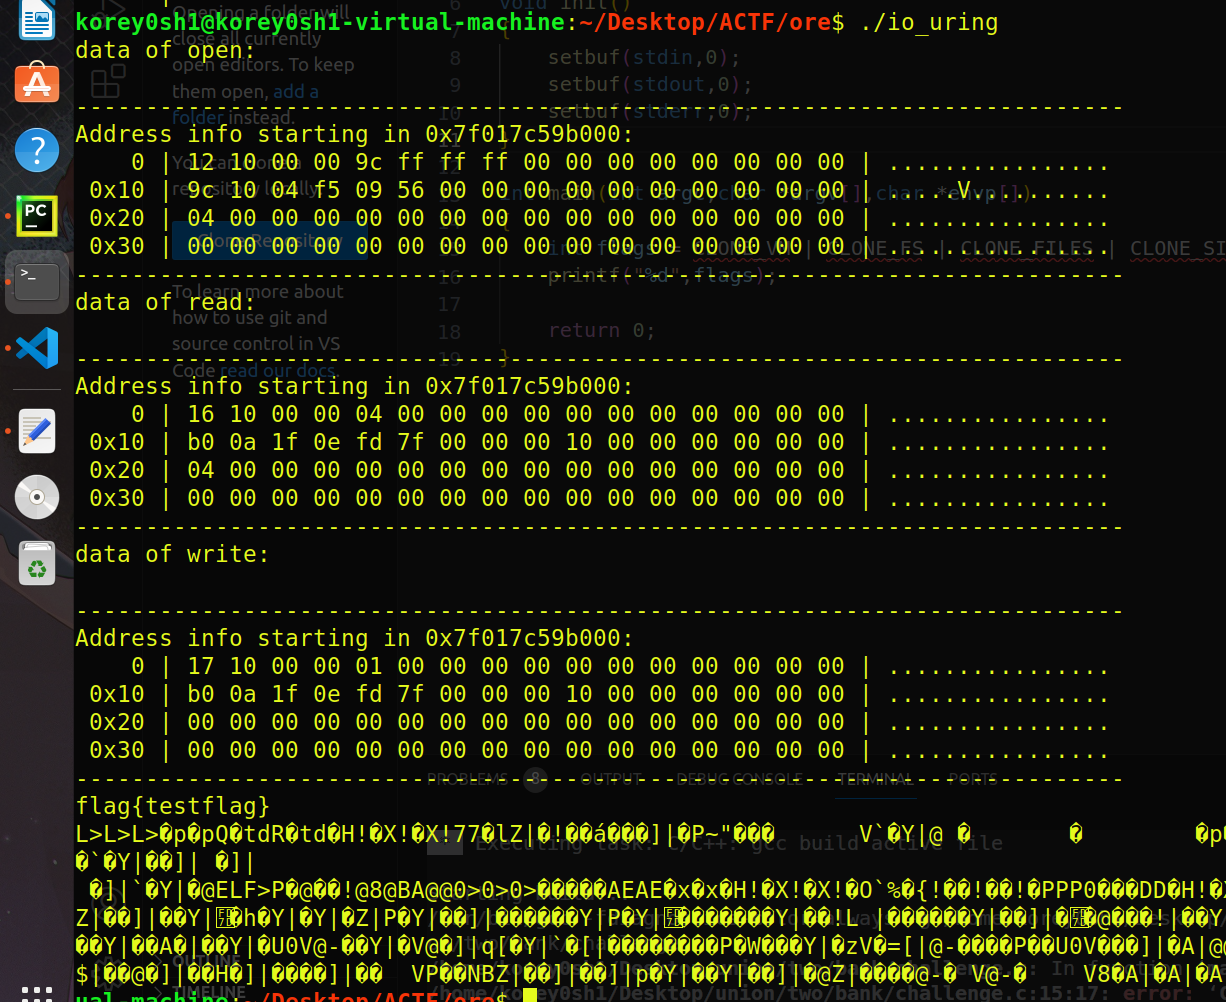The width and height of the screenshot is (1226, 1002).
Task: Open DEBUG CONSOLE tab in VS Code panel
Action: [739, 779]
